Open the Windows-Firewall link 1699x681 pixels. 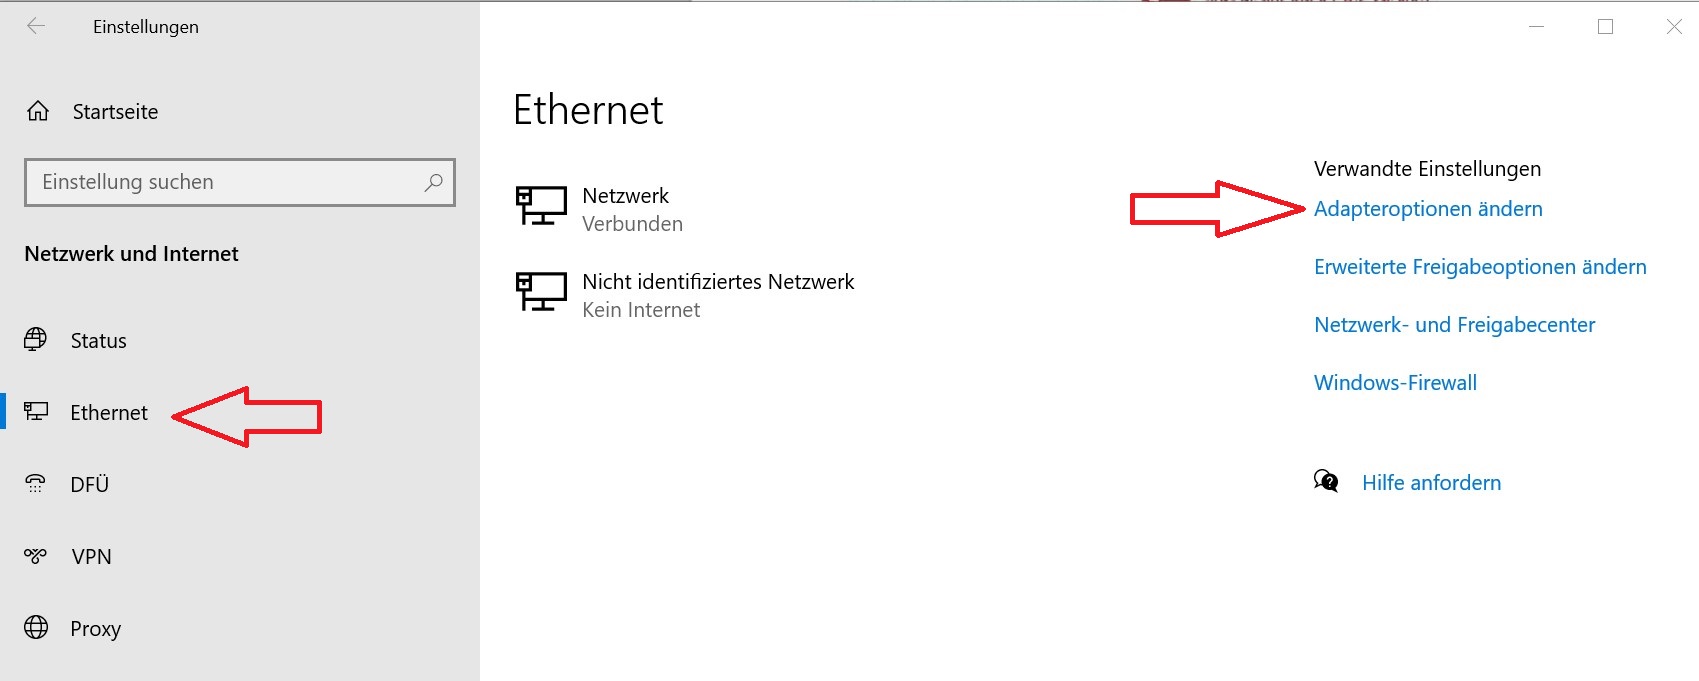pos(1395,383)
